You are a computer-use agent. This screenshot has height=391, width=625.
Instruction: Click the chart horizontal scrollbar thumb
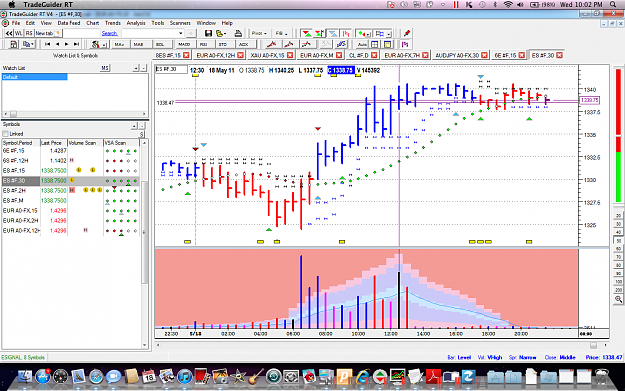594,345
